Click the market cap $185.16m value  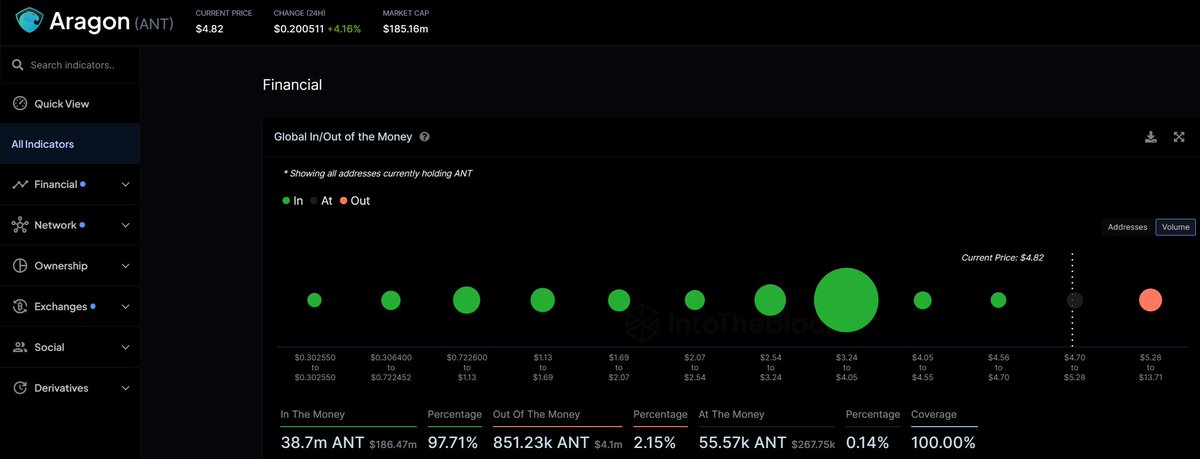[405, 29]
